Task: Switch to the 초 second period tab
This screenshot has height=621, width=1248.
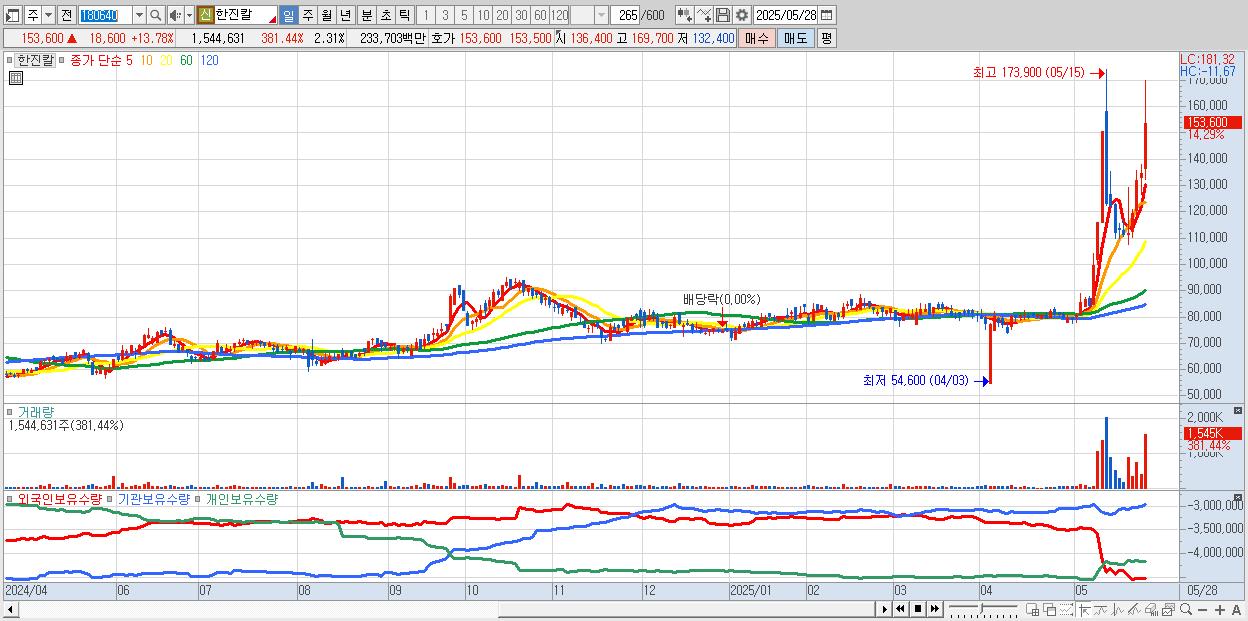Action: point(385,15)
